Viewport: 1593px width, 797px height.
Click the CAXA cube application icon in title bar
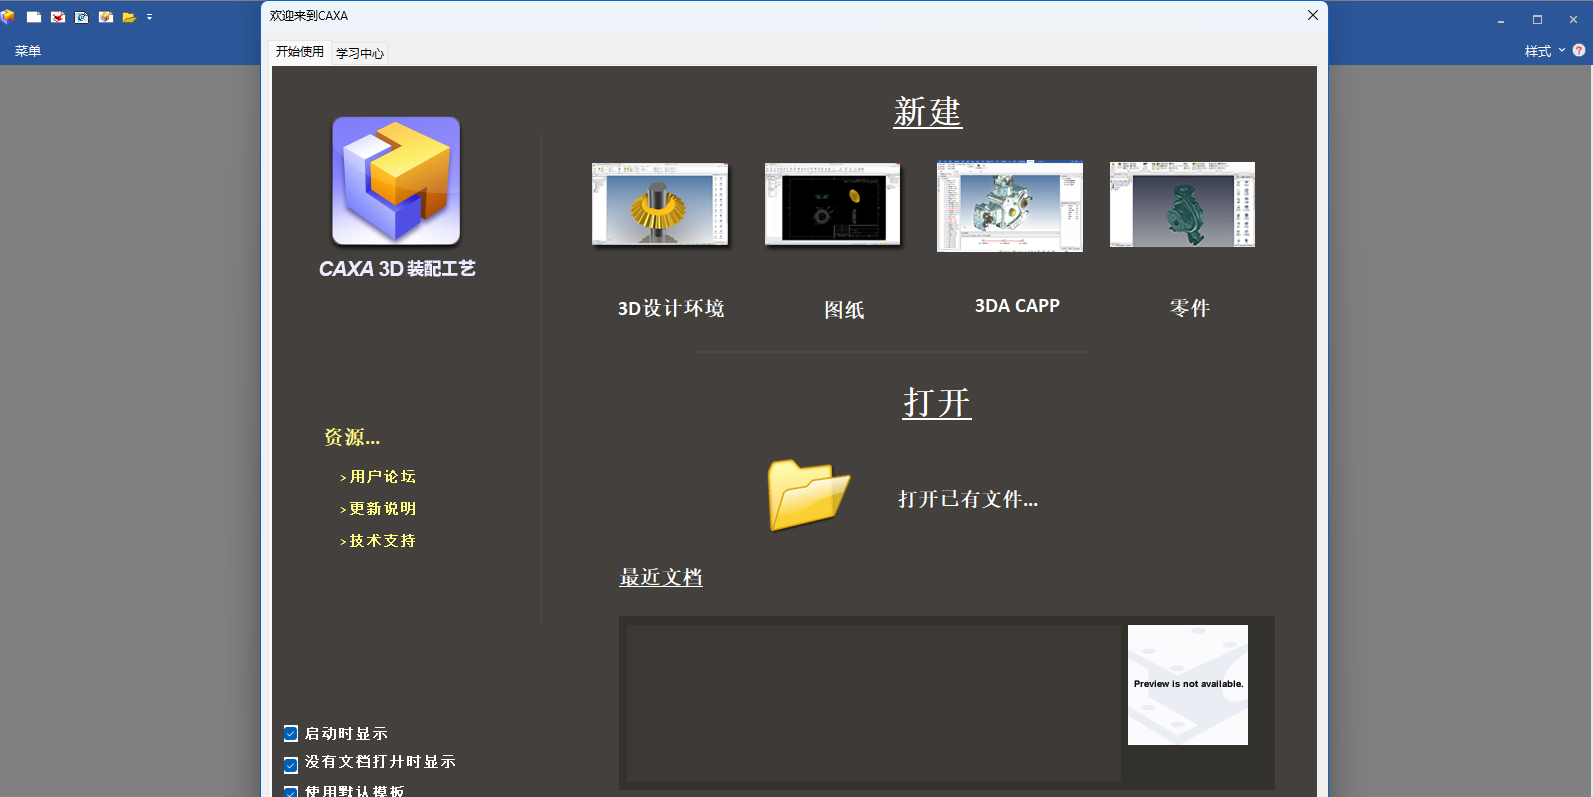point(8,17)
